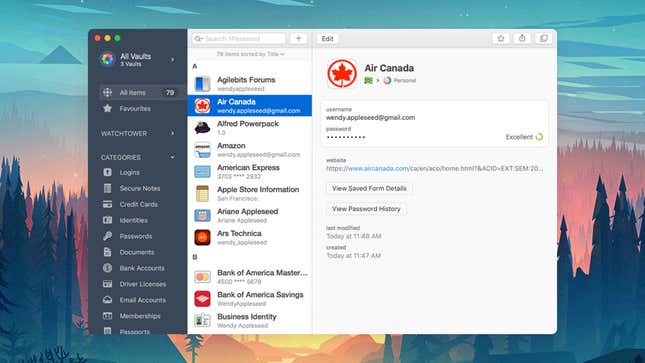Image resolution: width=645 pixels, height=363 pixels.
Task: Click the Edit button
Action: click(327, 39)
